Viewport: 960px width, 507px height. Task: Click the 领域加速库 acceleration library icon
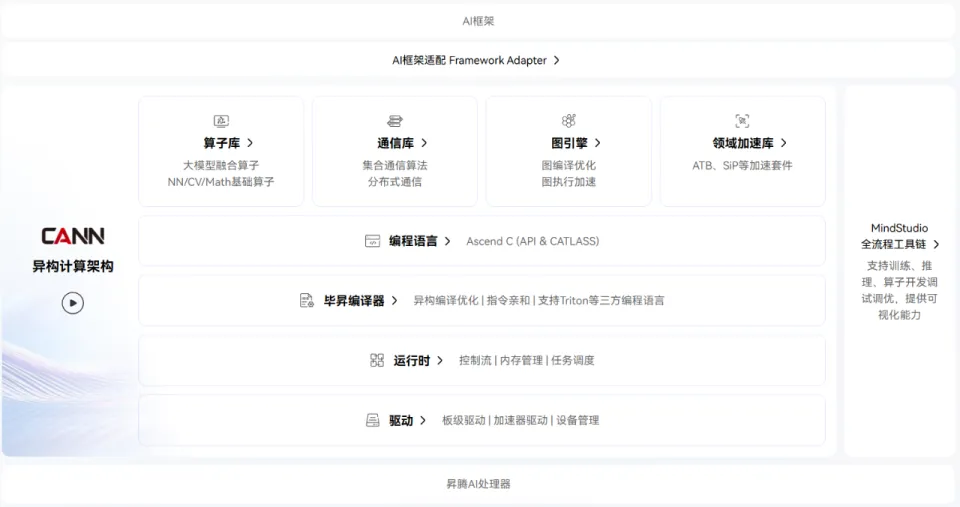click(742, 121)
